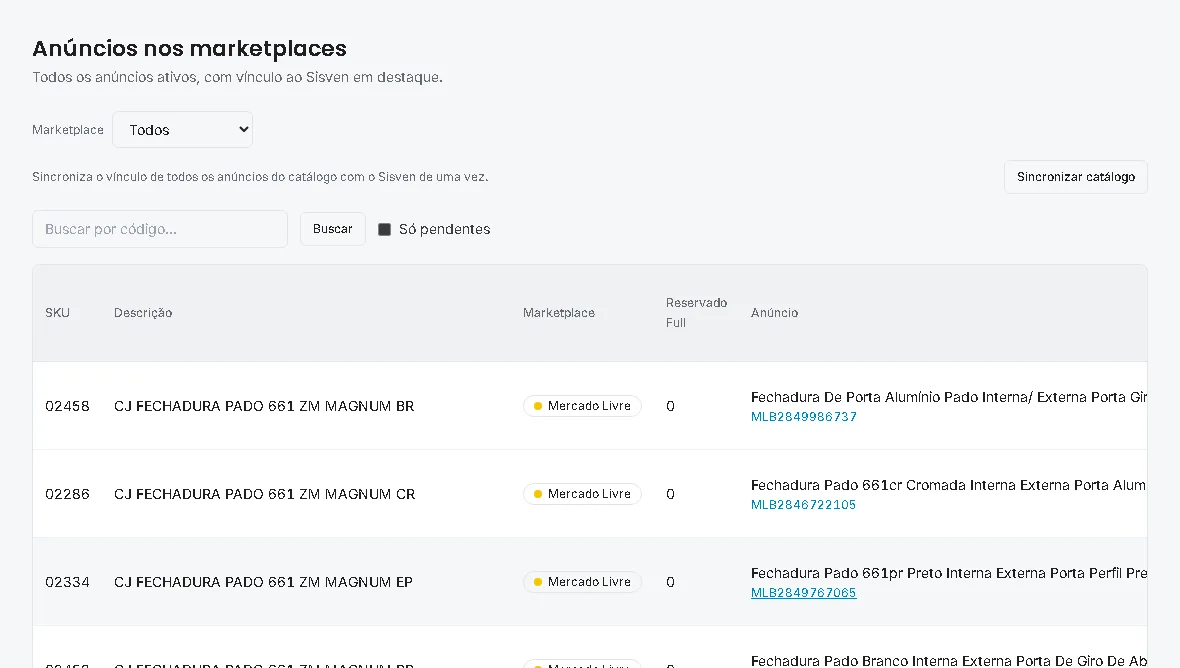
Task: Enable the Só pendentes checkbox
Action: [385, 229]
